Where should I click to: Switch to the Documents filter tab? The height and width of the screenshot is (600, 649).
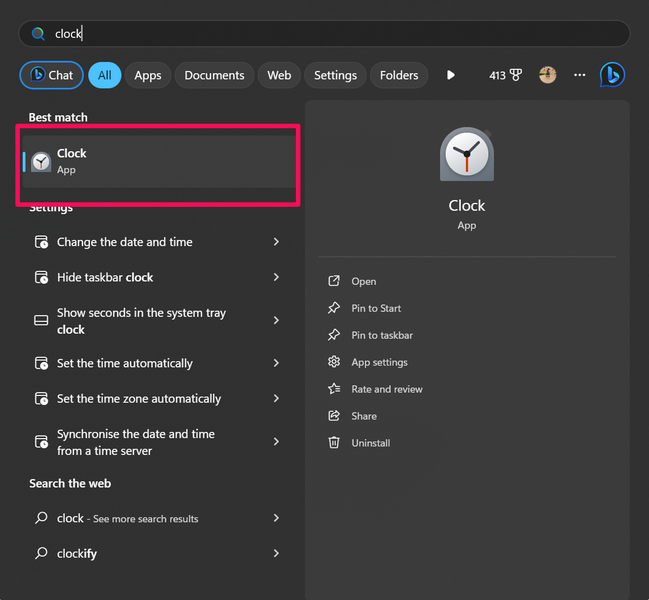(214, 75)
